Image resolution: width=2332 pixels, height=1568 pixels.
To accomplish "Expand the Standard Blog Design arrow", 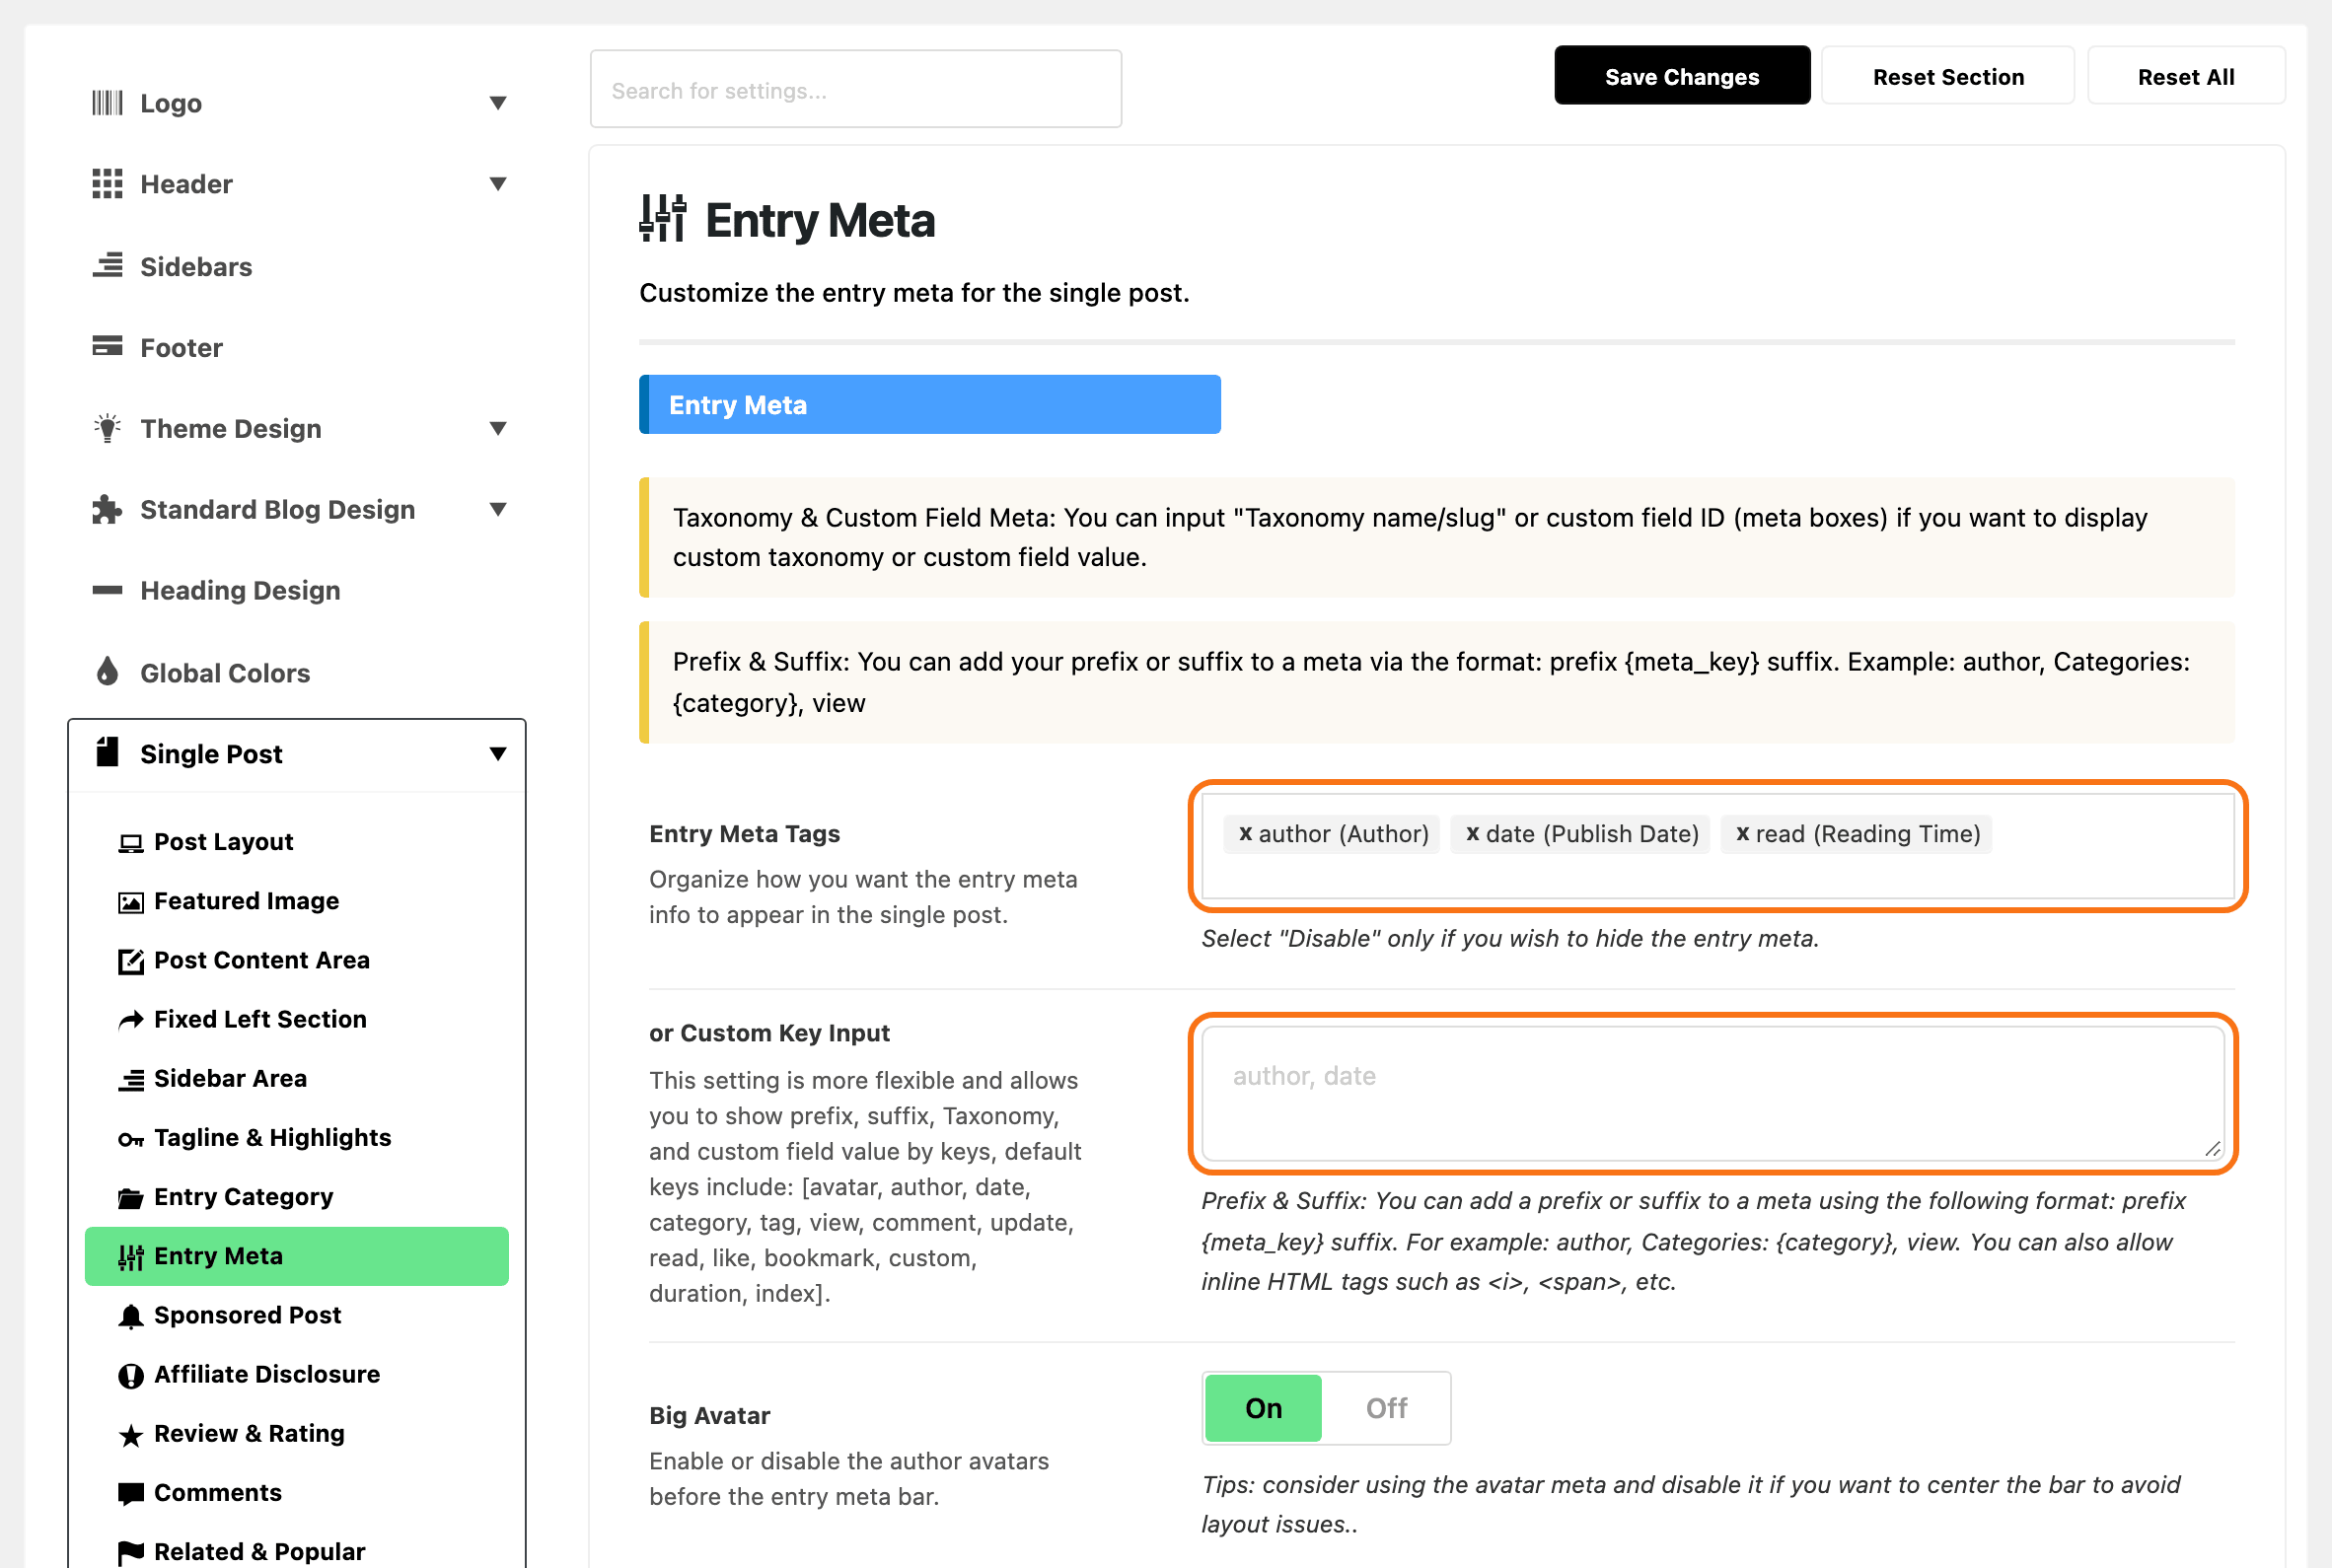I will coord(498,510).
